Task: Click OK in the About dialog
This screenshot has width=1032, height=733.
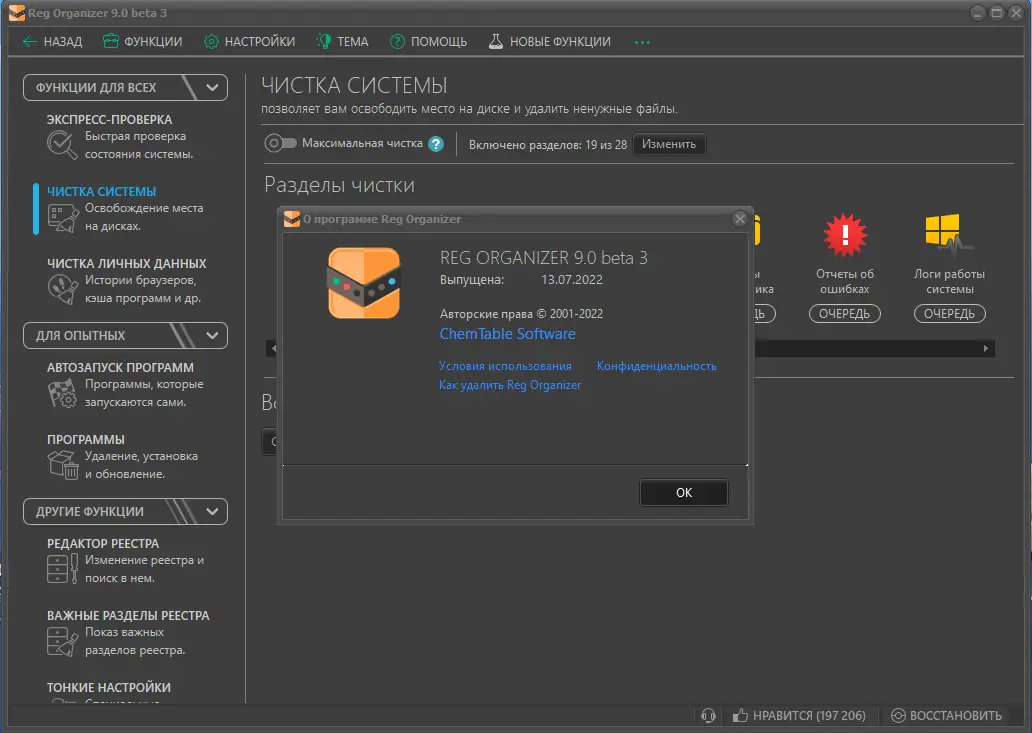Action: point(684,492)
